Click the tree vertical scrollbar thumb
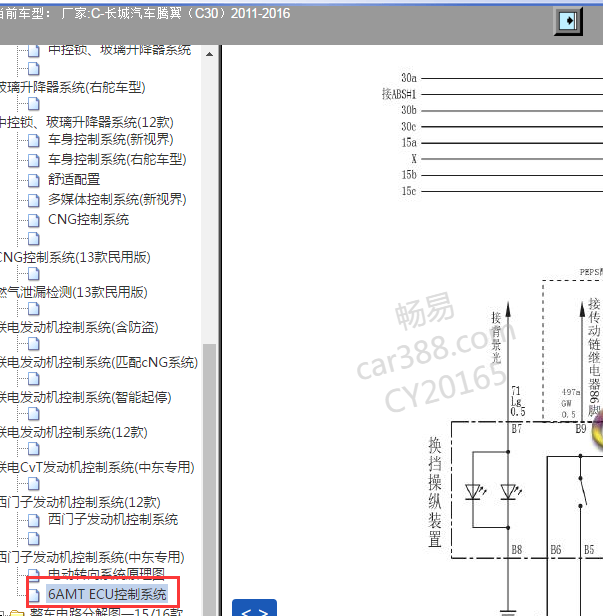 [x=210, y=479]
